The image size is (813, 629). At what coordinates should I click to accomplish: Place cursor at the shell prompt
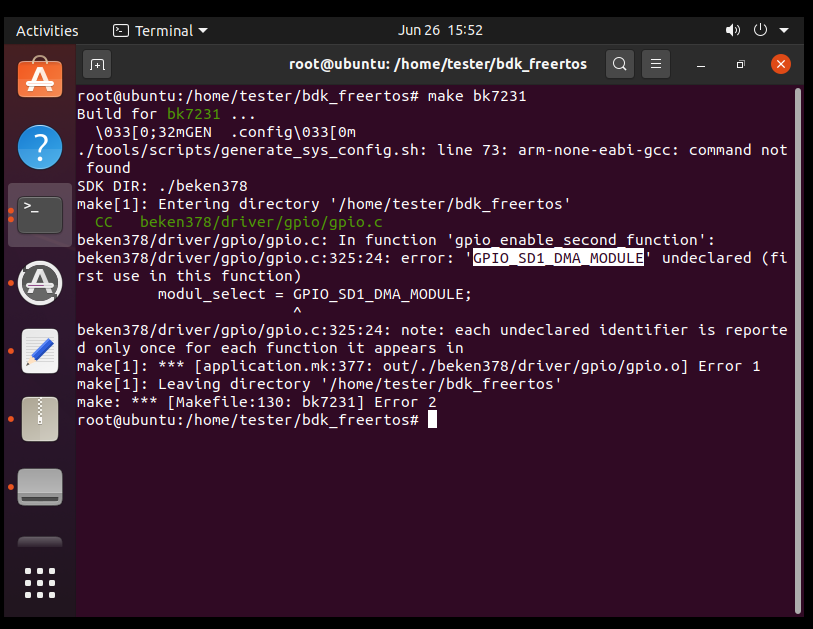pyautogui.click(x=432, y=419)
